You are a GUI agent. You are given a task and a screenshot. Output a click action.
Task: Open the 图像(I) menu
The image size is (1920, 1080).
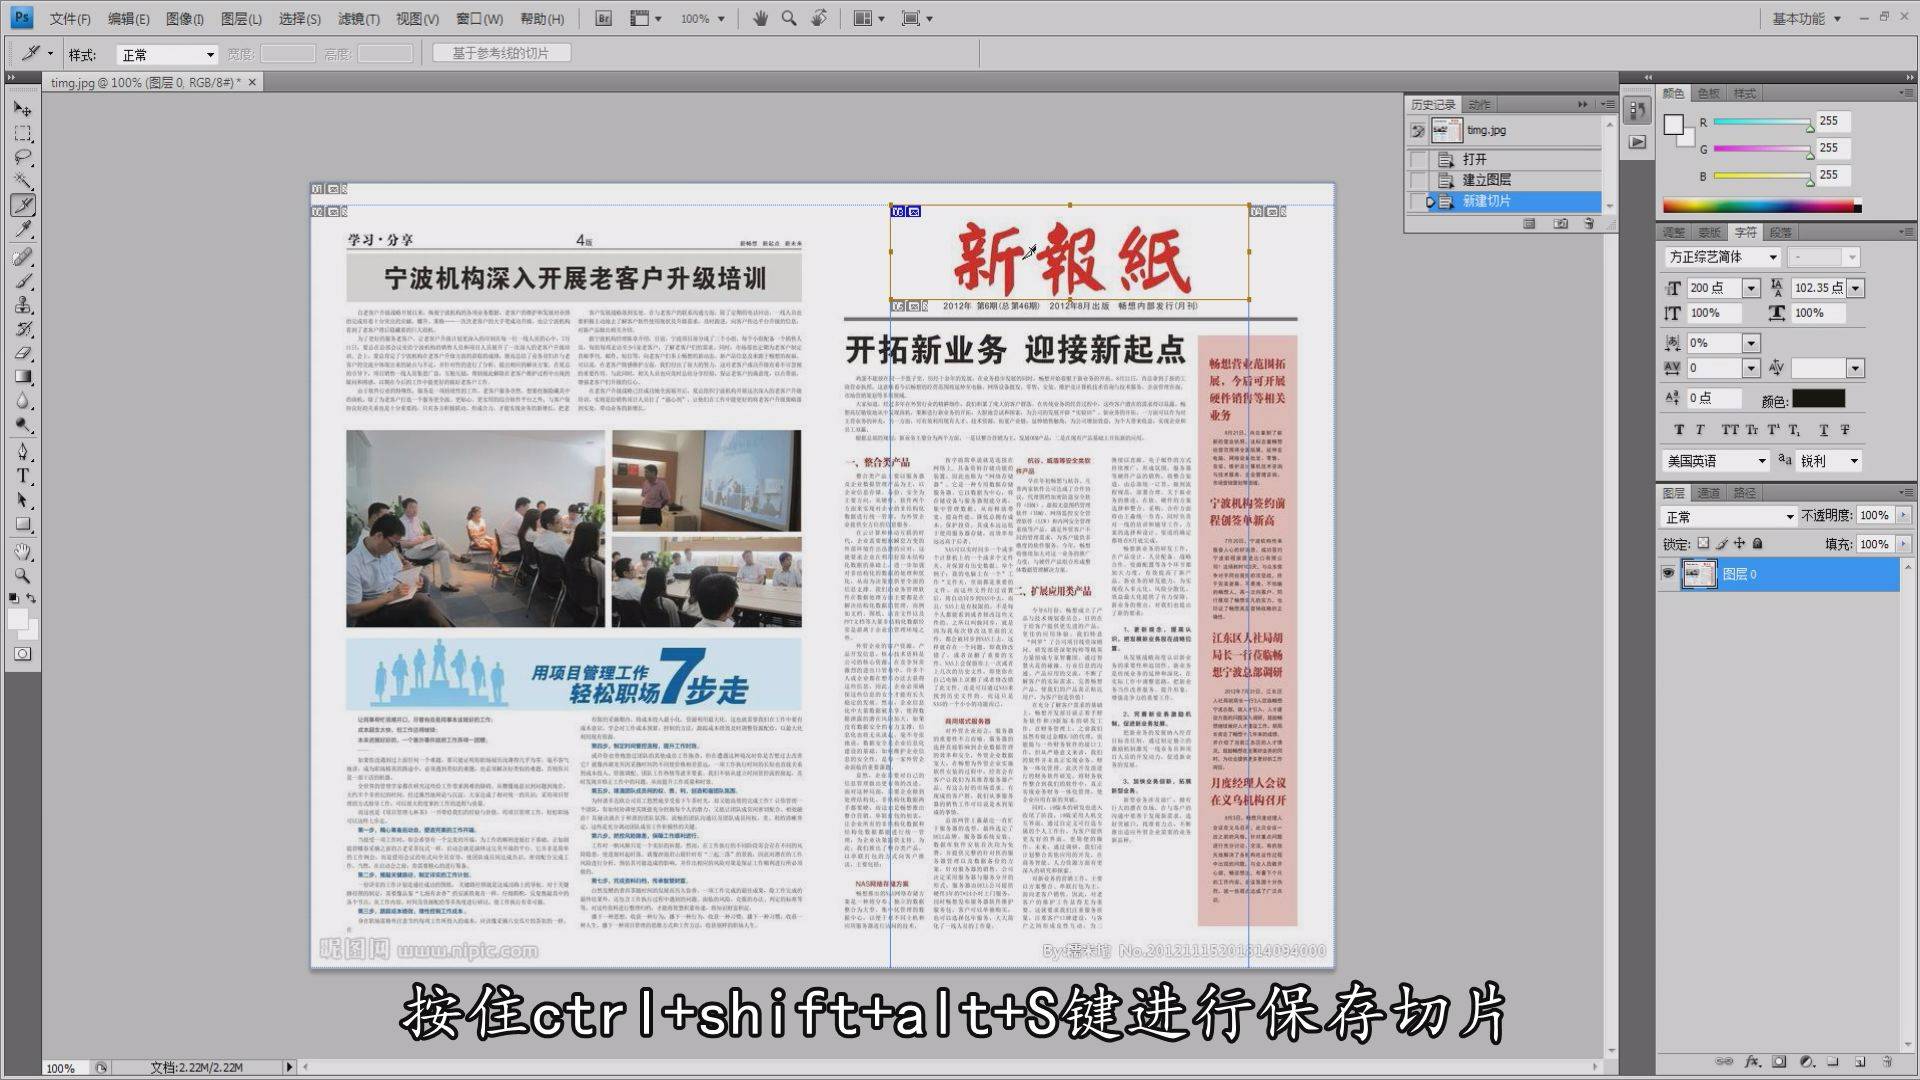185,18
